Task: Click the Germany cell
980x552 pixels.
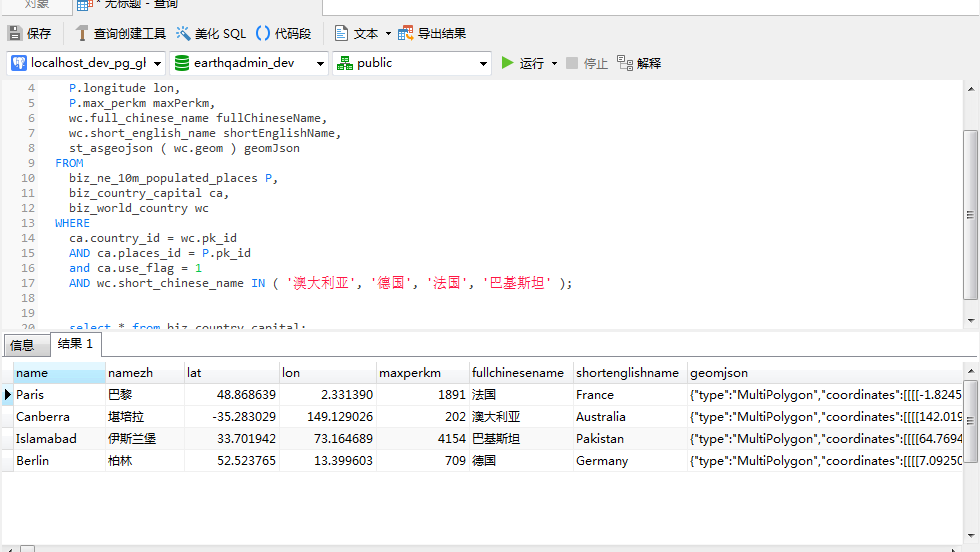Action: 630,461
